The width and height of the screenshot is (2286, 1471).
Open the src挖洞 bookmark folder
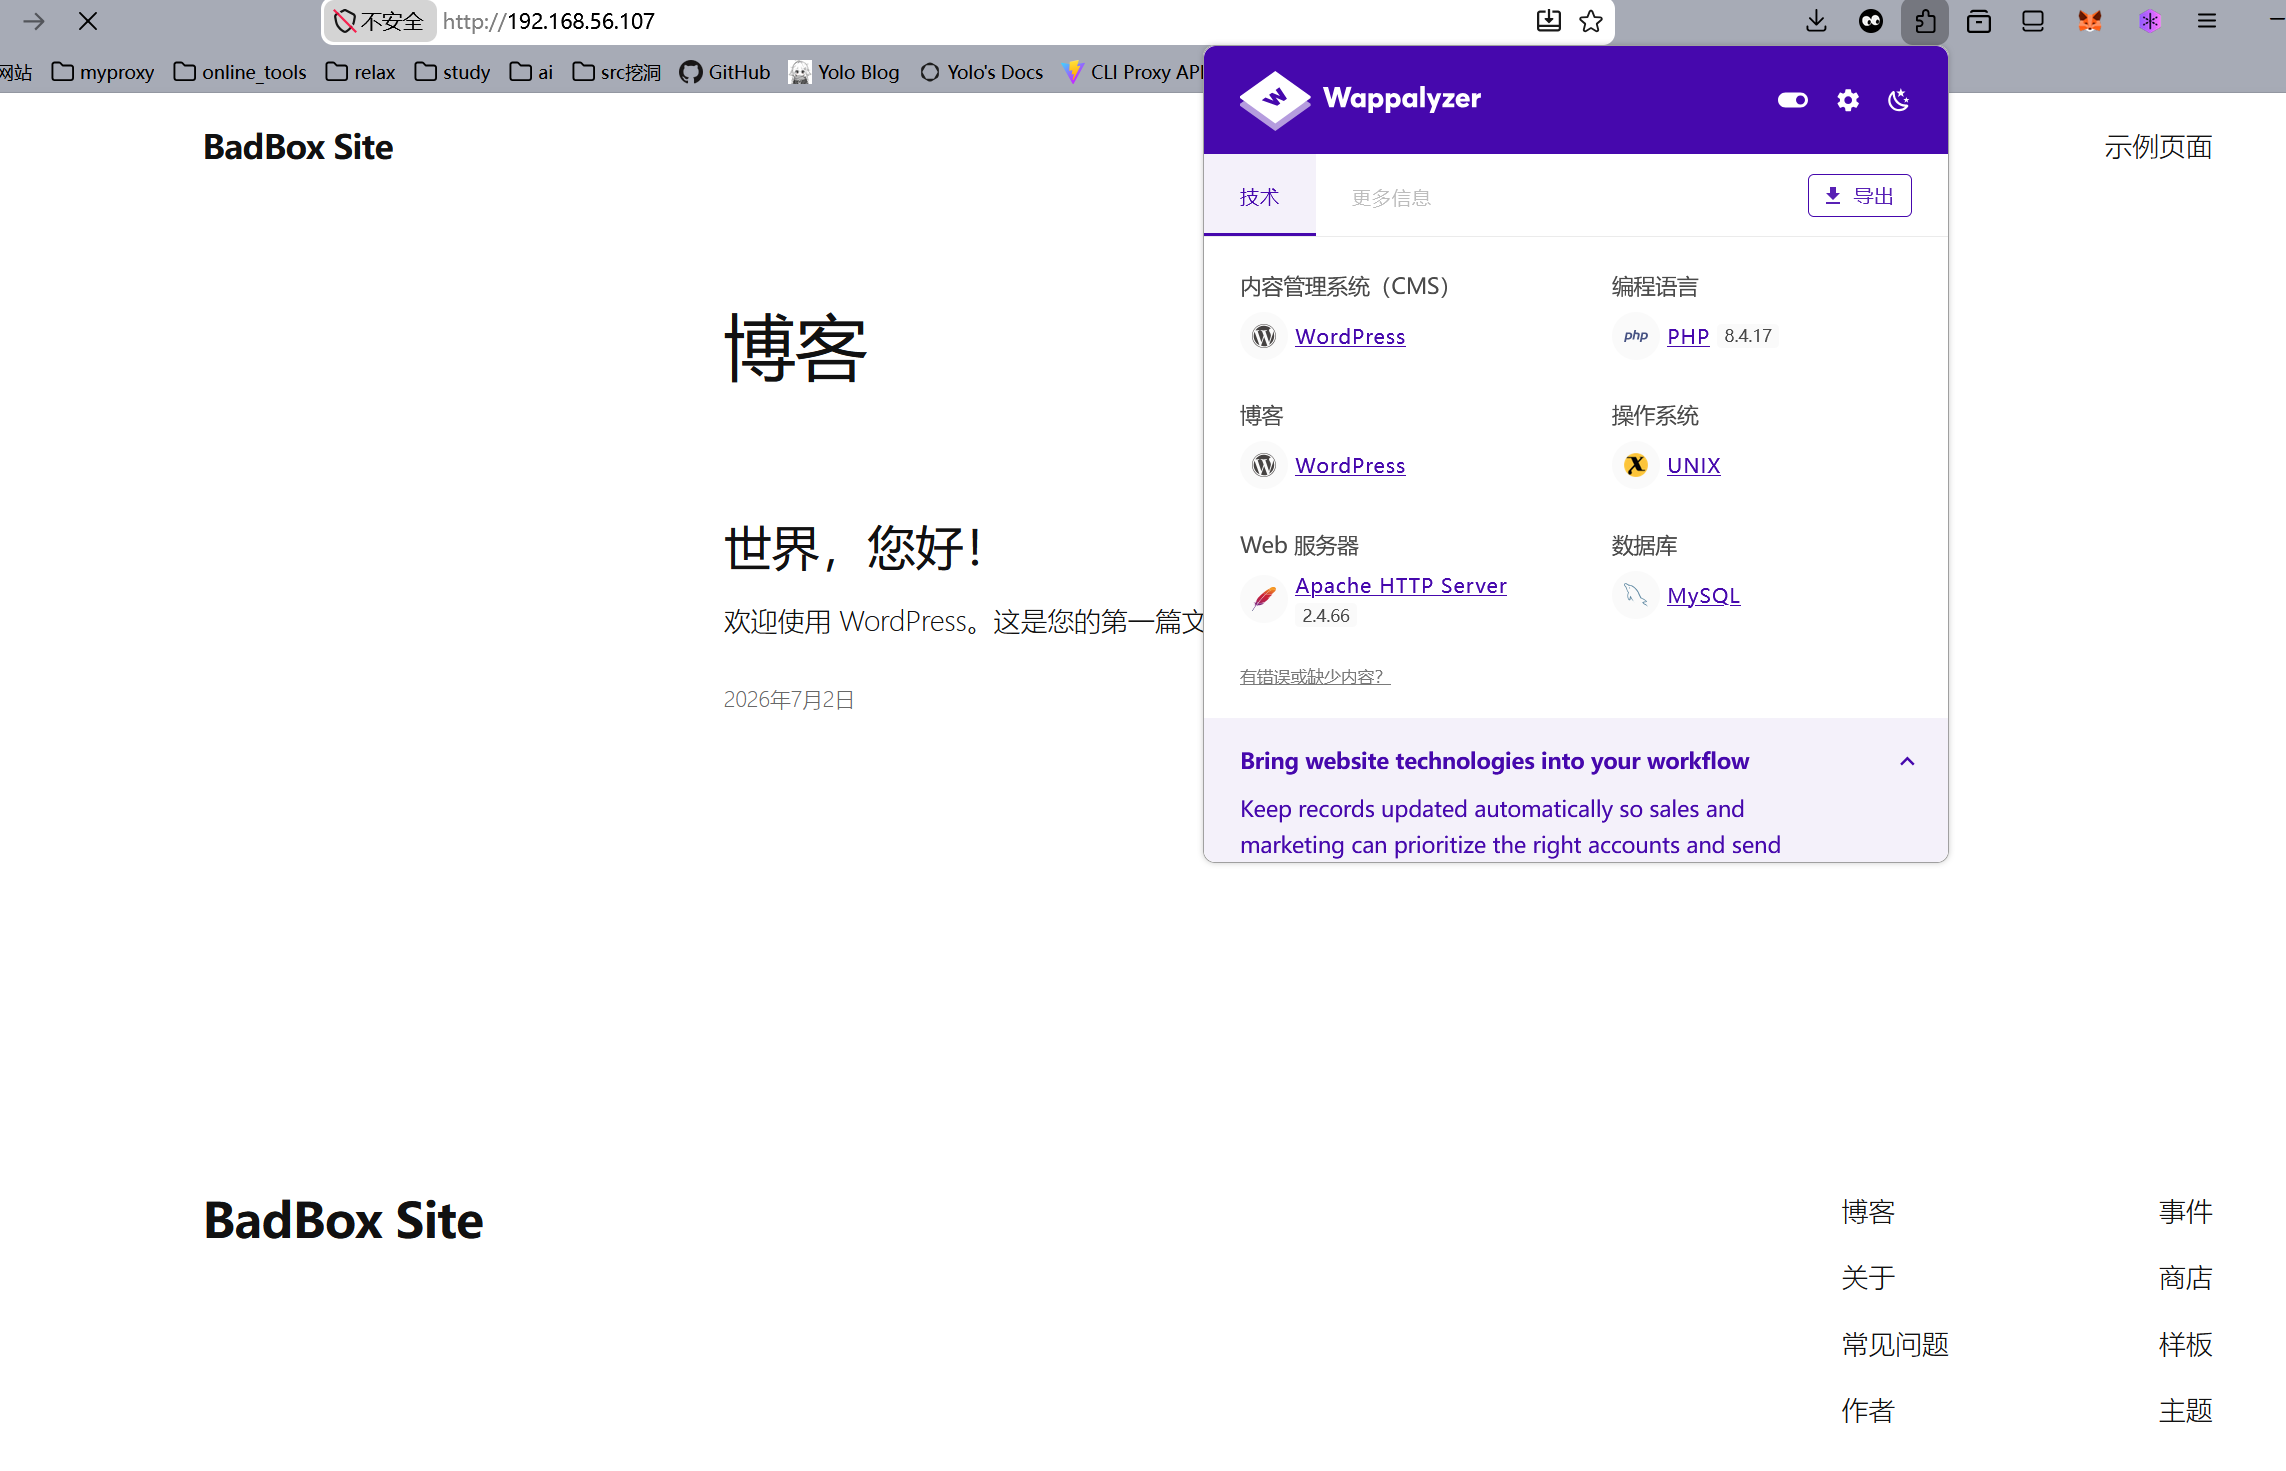(x=617, y=72)
